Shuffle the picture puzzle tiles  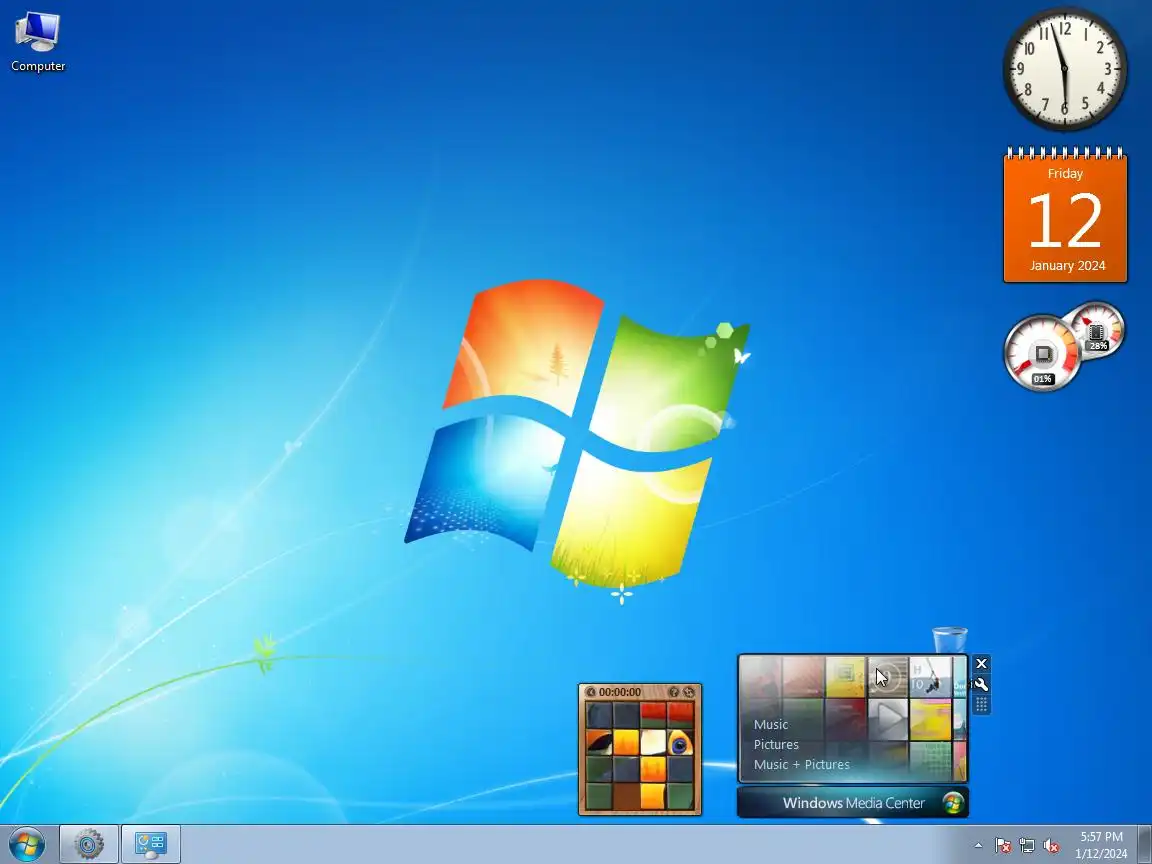(x=688, y=692)
